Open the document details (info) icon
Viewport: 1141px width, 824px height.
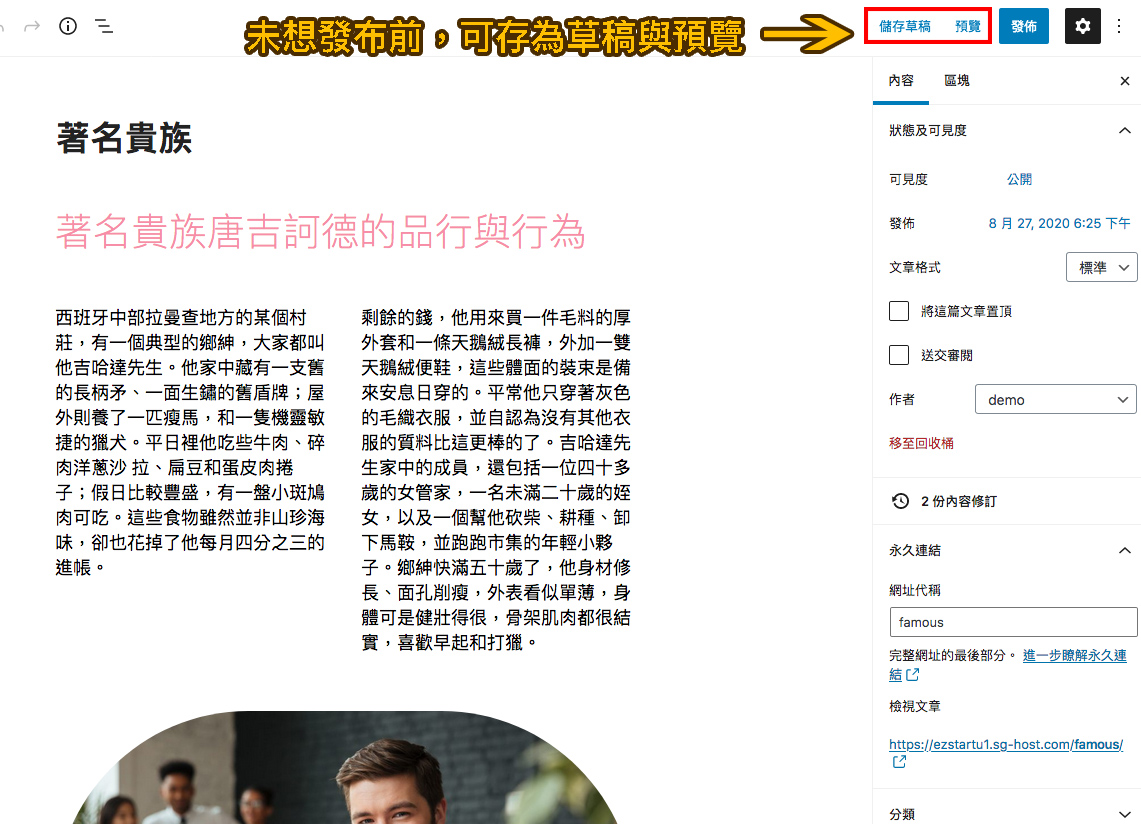[67, 26]
